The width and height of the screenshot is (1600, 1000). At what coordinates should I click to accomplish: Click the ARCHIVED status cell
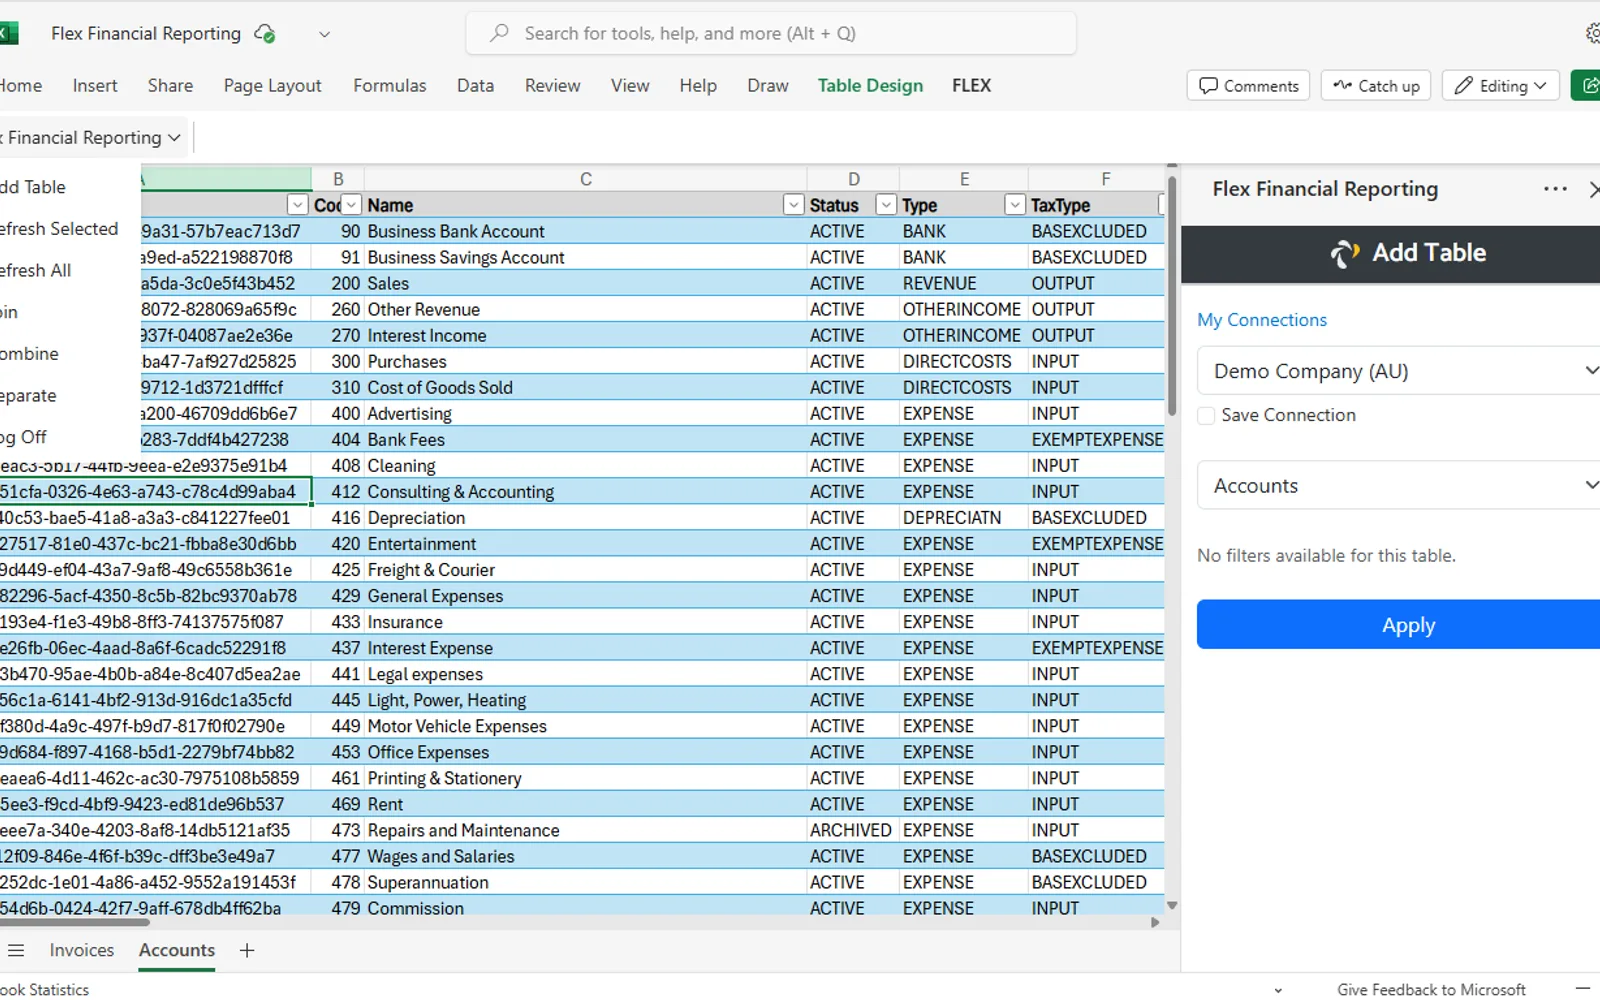click(852, 830)
